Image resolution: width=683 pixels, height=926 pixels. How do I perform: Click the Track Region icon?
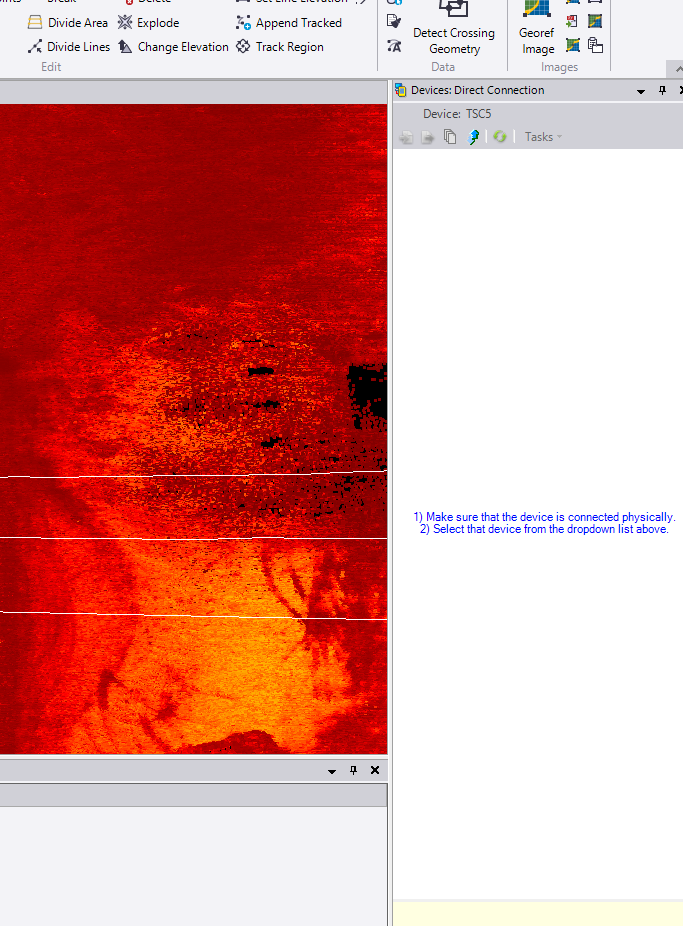pyautogui.click(x=243, y=46)
